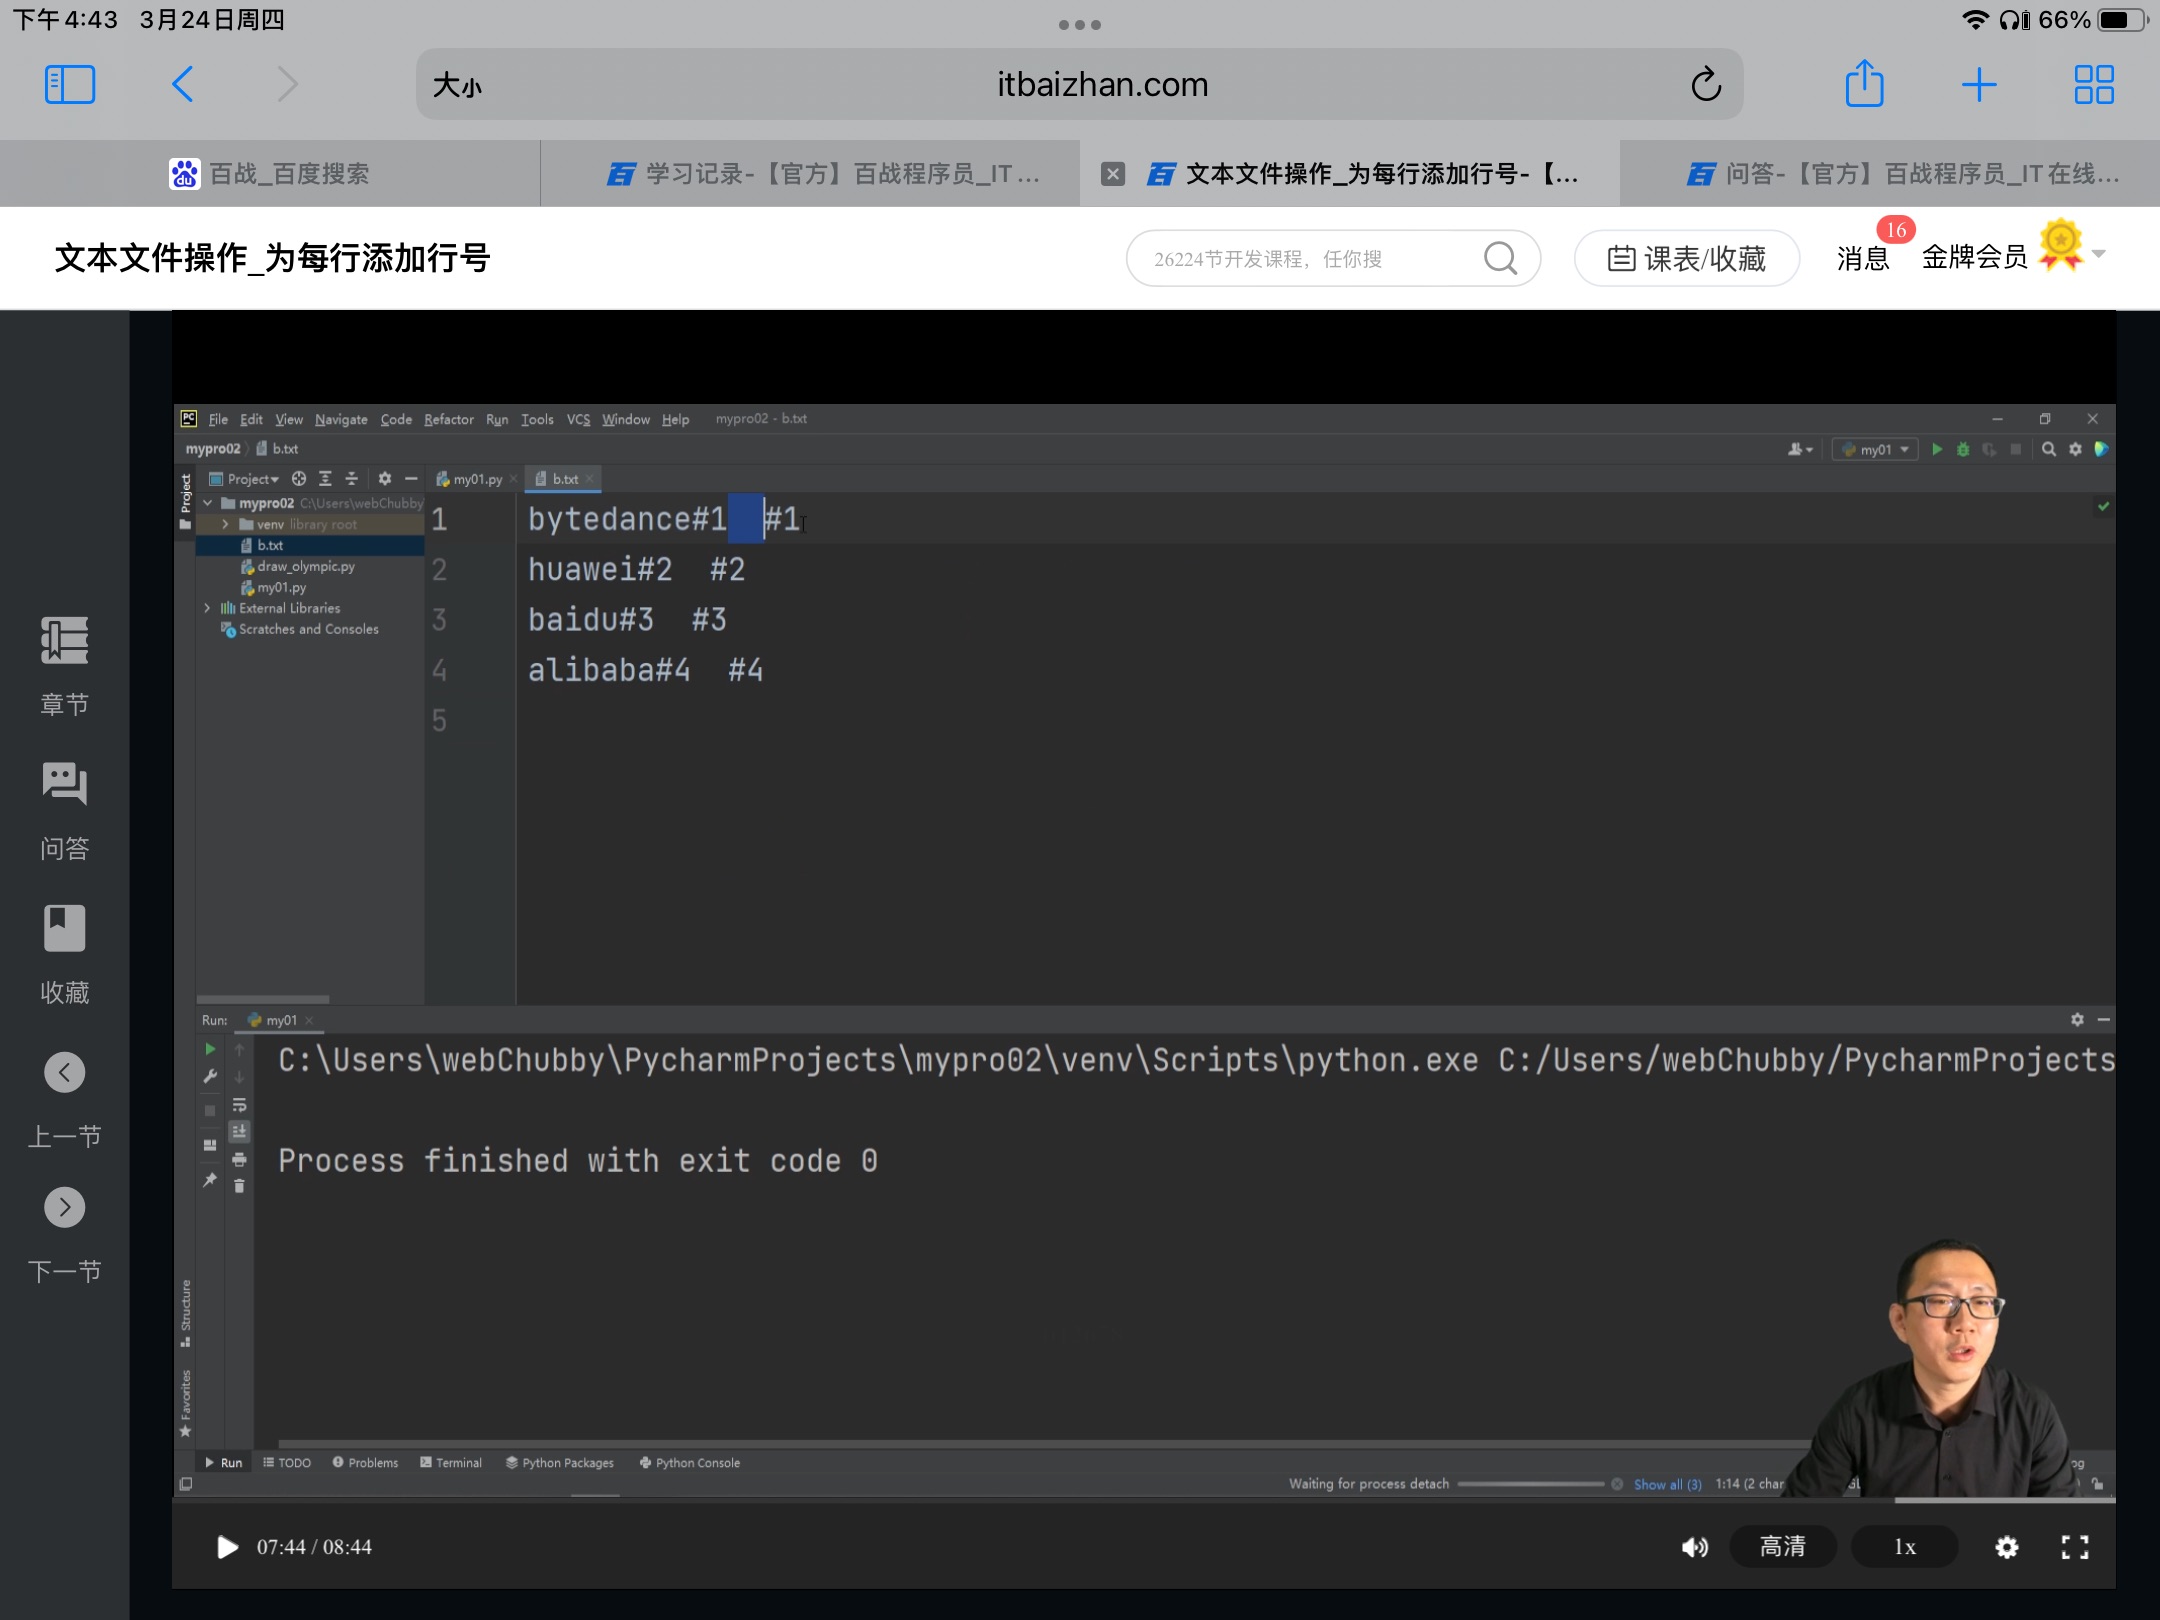Open a new Safari tab
2160x1620 pixels.
tap(1979, 85)
